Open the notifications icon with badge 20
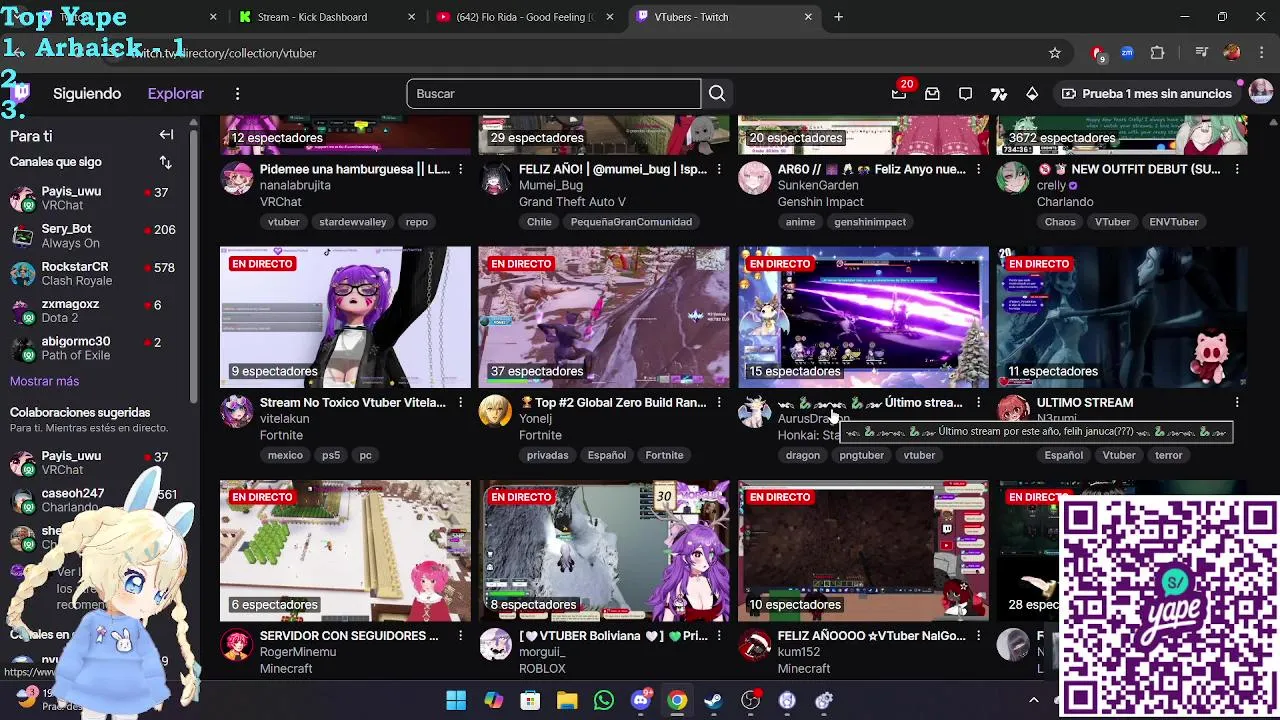Image resolution: width=1280 pixels, height=720 pixels. click(899, 94)
